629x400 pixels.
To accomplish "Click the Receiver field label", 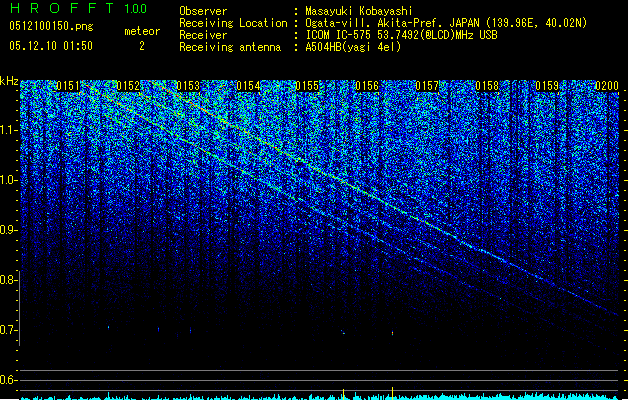I will [x=203, y=35].
